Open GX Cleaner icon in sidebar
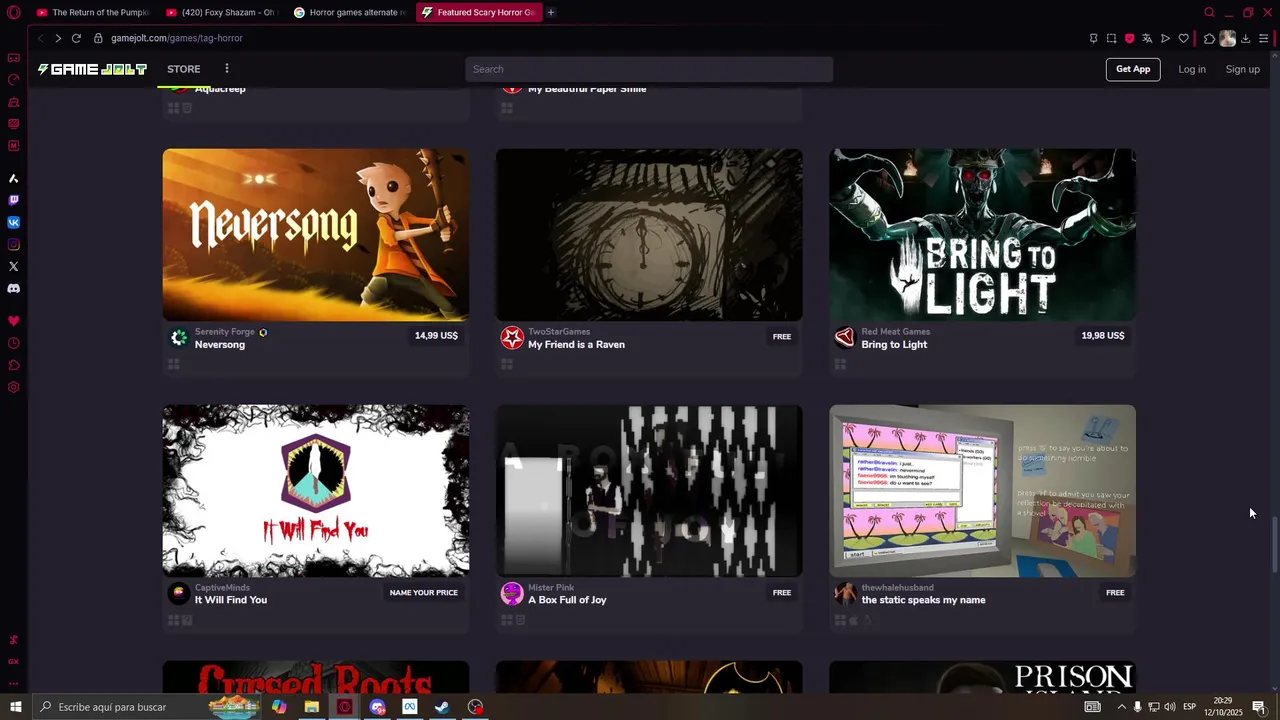This screenshot has height=720, width=1280. pyautogui.click(x=13, y=102)
